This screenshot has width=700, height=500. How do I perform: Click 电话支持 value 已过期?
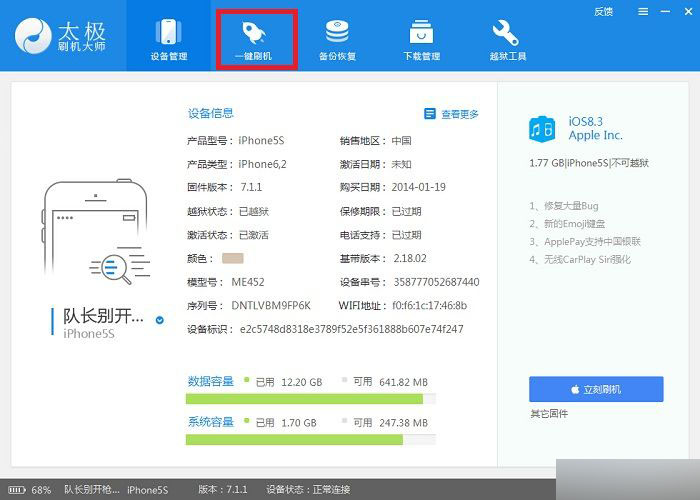click(x=406, y=235)
